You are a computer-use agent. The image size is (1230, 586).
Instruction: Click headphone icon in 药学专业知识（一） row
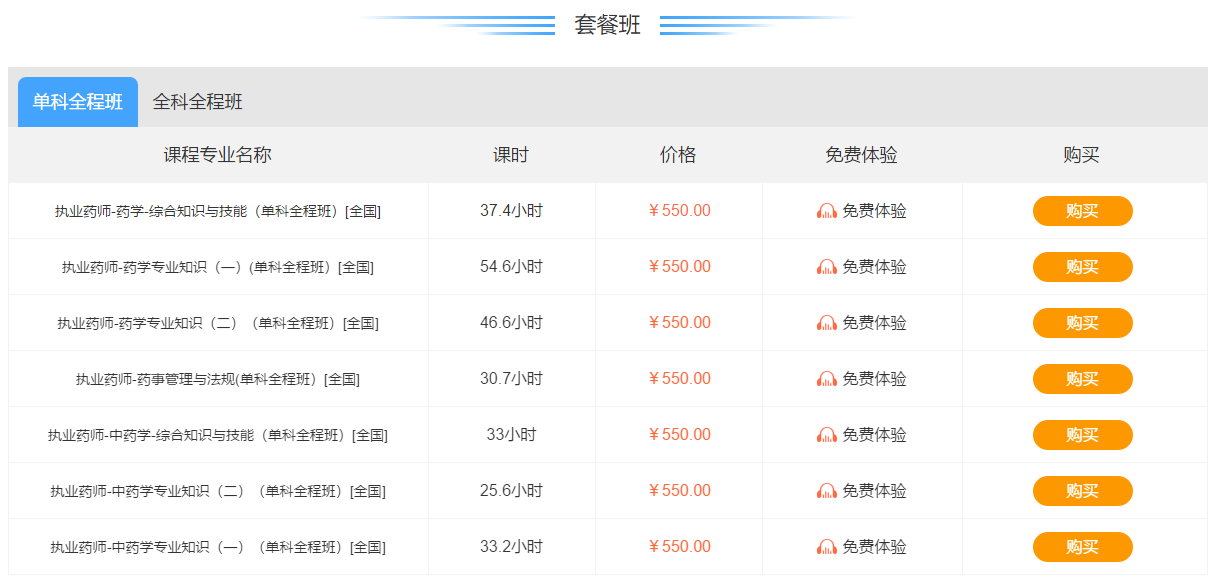[x=827, y=267]
